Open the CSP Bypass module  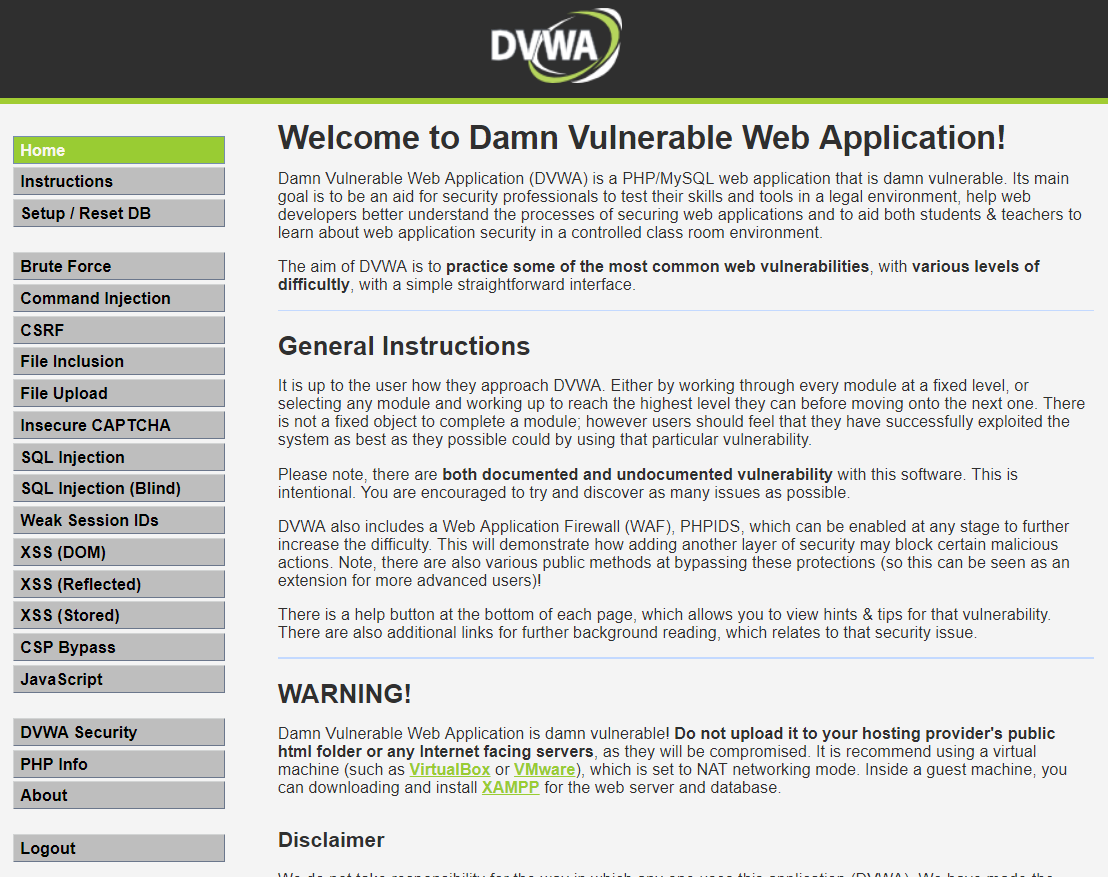(x=119, y=647)
